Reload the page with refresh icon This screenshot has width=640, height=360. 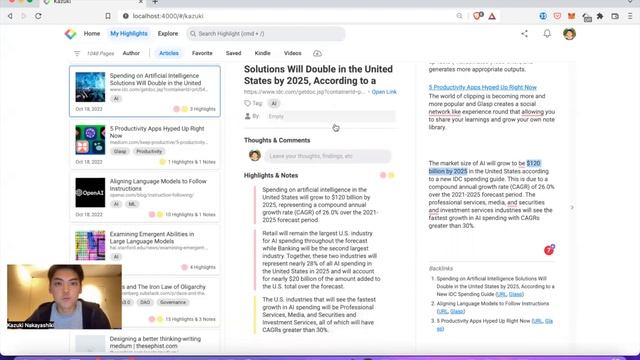click(x=38, y=16)
